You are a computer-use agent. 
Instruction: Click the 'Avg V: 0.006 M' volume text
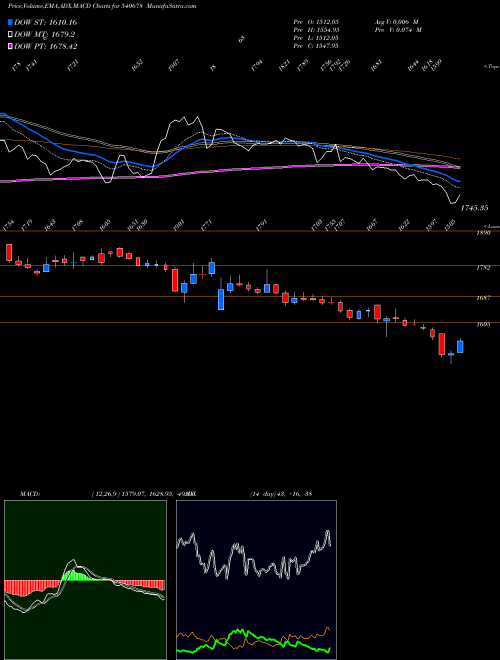pos(396,21)
